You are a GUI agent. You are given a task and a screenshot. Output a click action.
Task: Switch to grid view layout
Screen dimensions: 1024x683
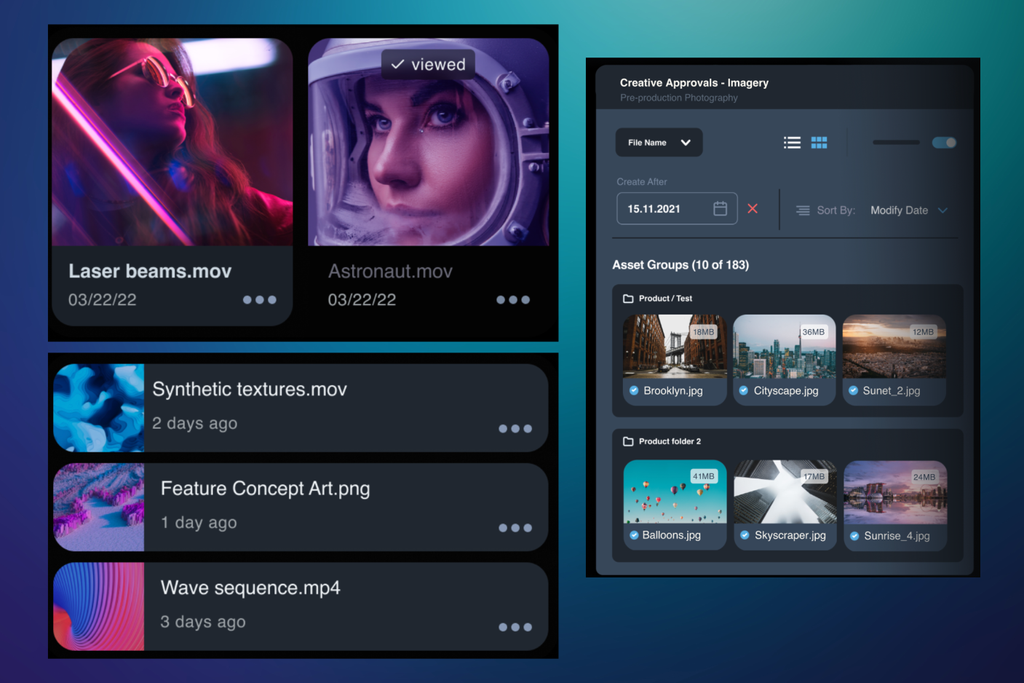click(818, 143)
